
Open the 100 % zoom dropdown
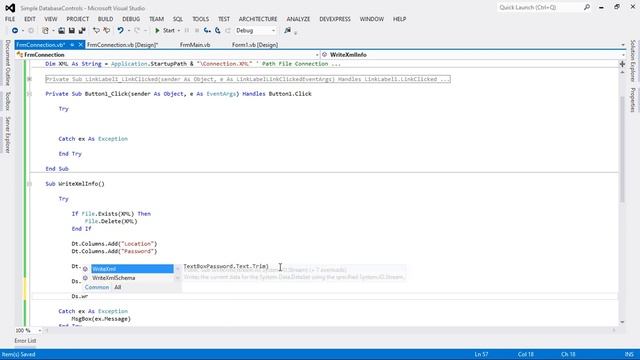coord(40,330)
